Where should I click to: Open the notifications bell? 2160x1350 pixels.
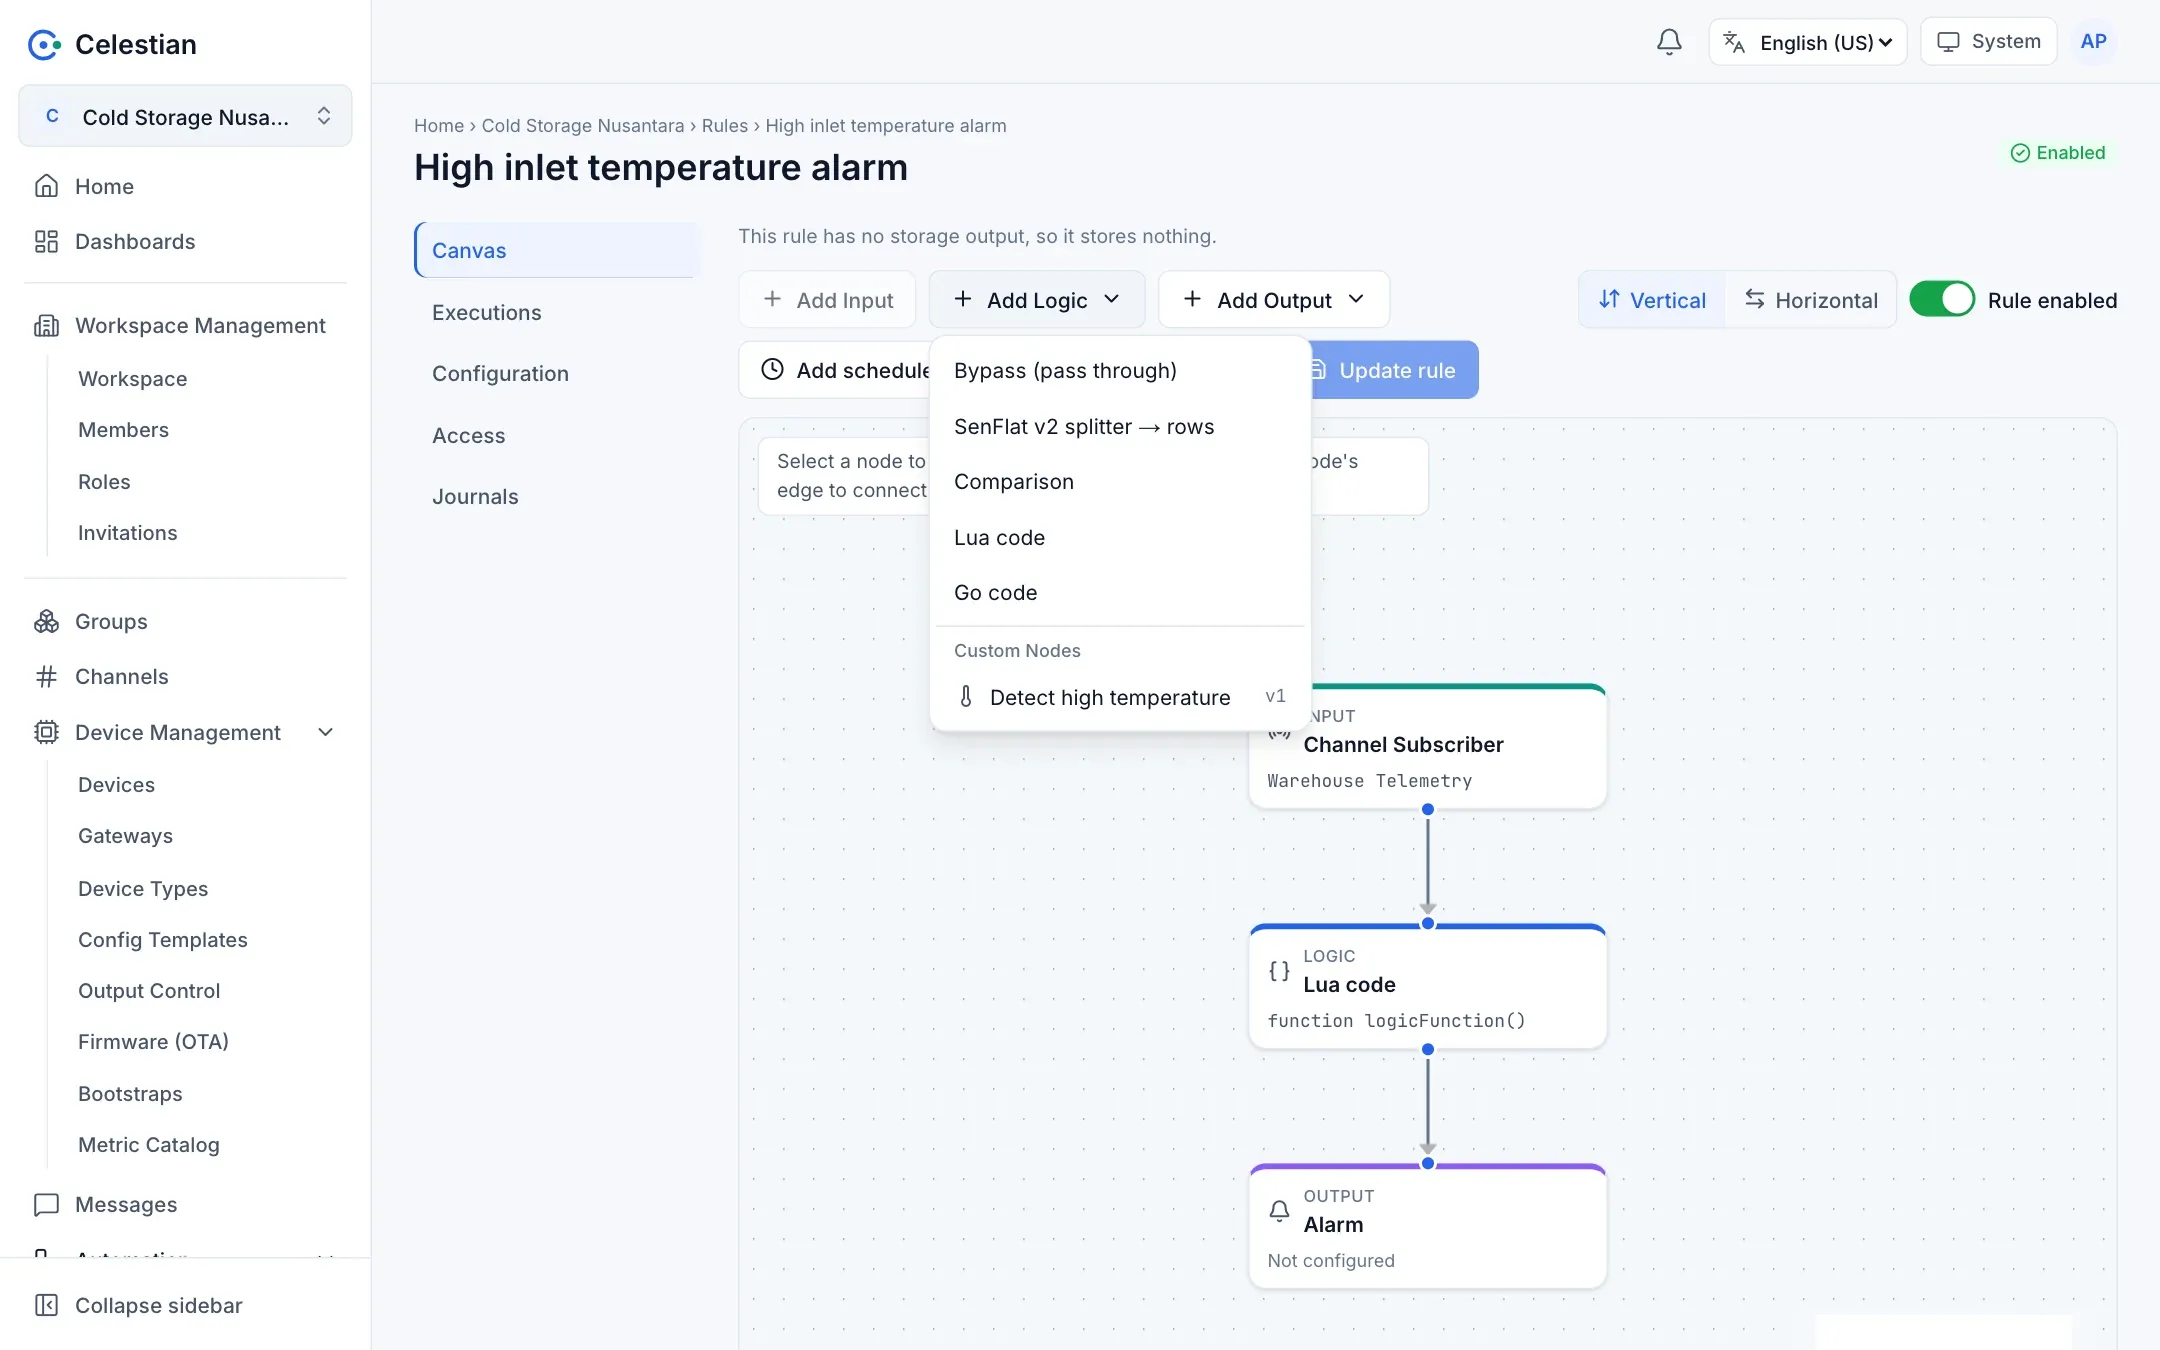click(x=1669, y=42)
